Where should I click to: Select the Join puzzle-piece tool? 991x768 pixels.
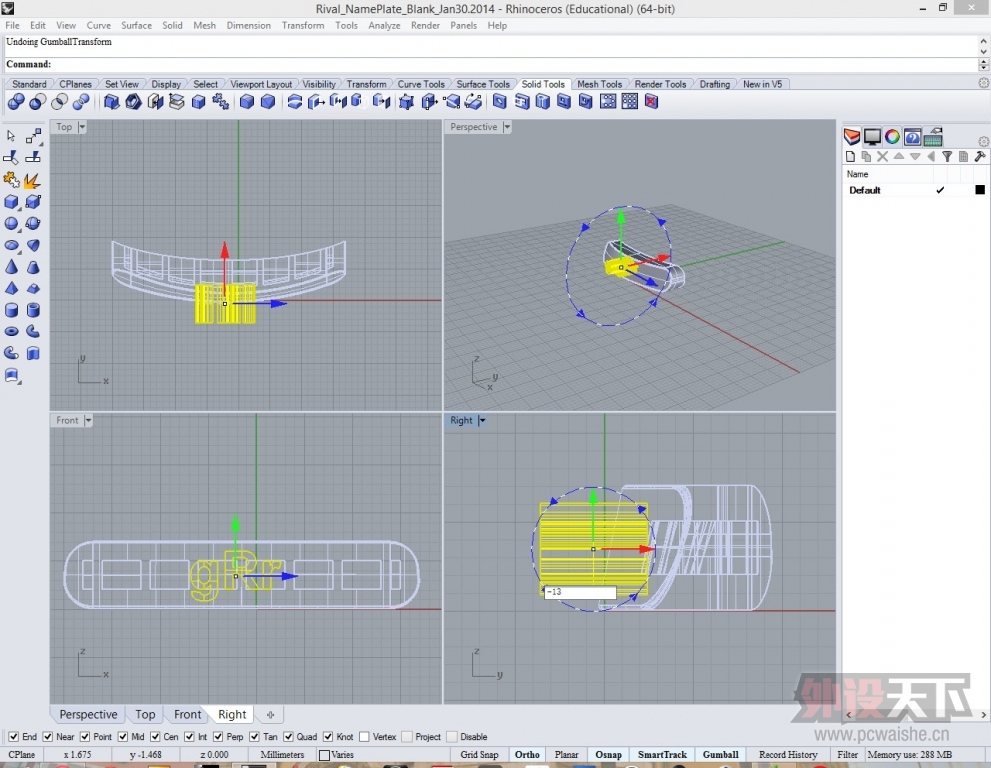pos(11,180)
